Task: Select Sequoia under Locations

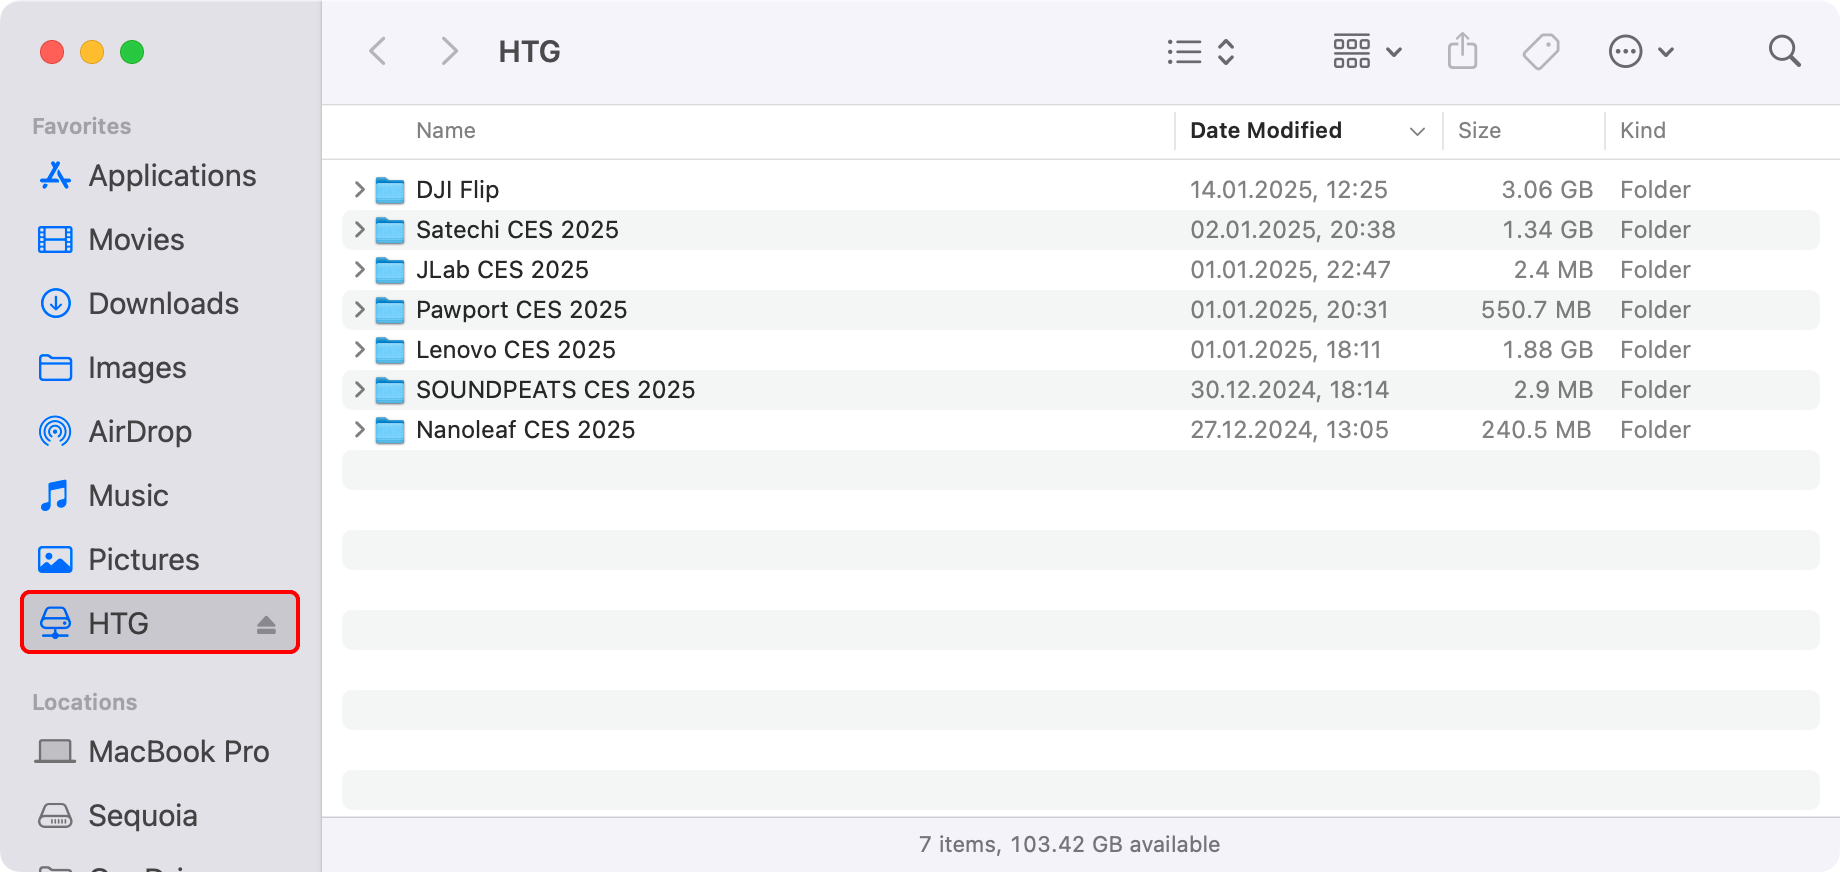Action: (142, 815)
